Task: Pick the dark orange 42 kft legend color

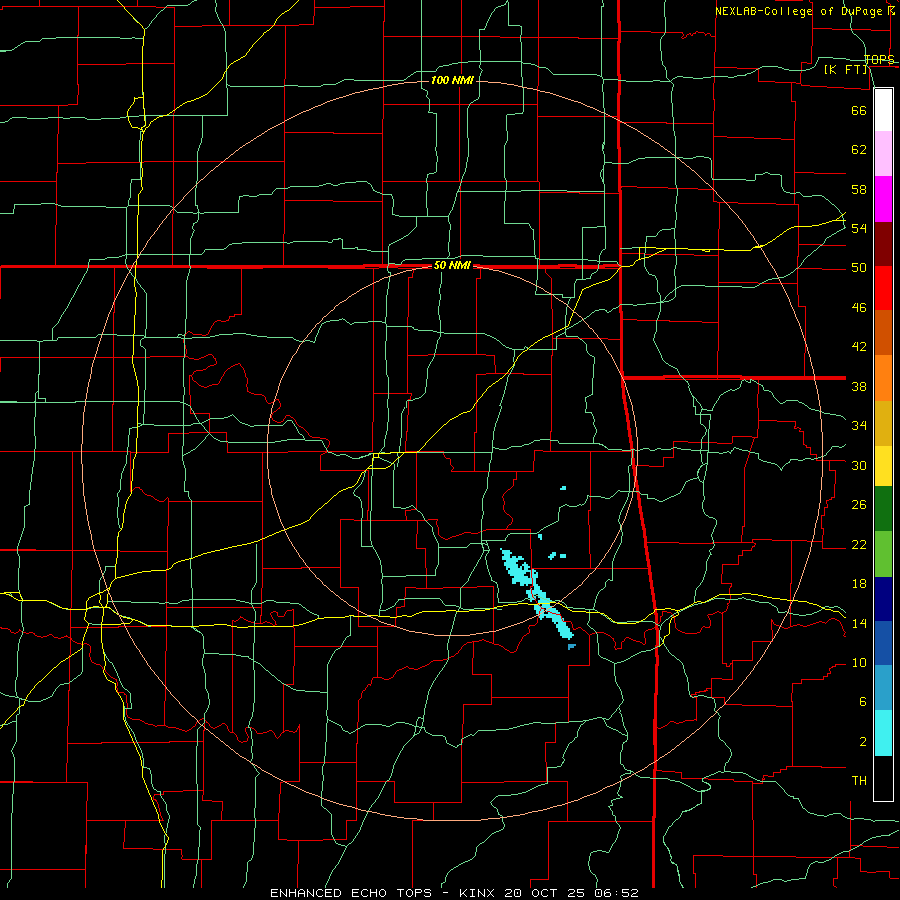Action: [883, 332]
